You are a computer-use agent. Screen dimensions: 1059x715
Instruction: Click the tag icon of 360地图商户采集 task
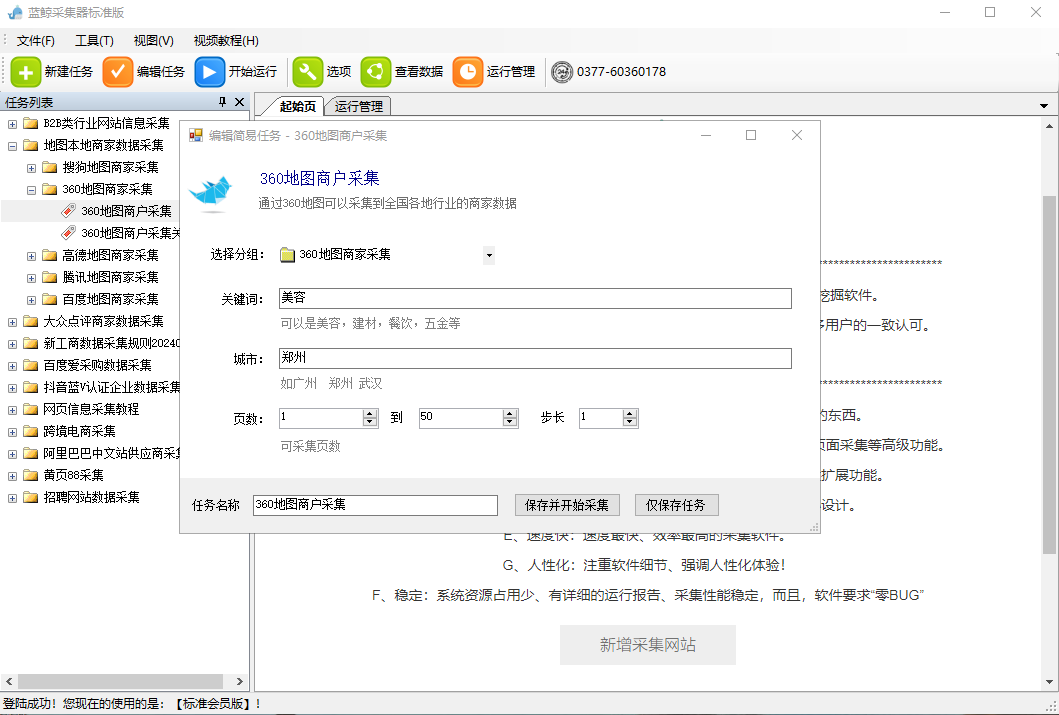click(68, 211)
